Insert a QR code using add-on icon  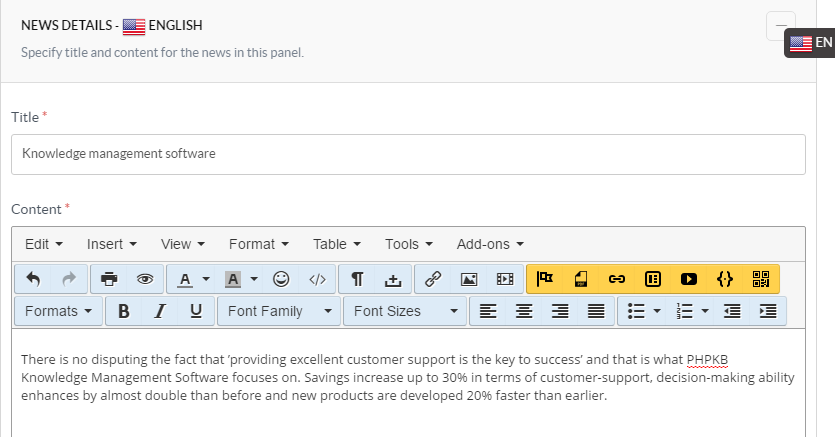[761, 279]
